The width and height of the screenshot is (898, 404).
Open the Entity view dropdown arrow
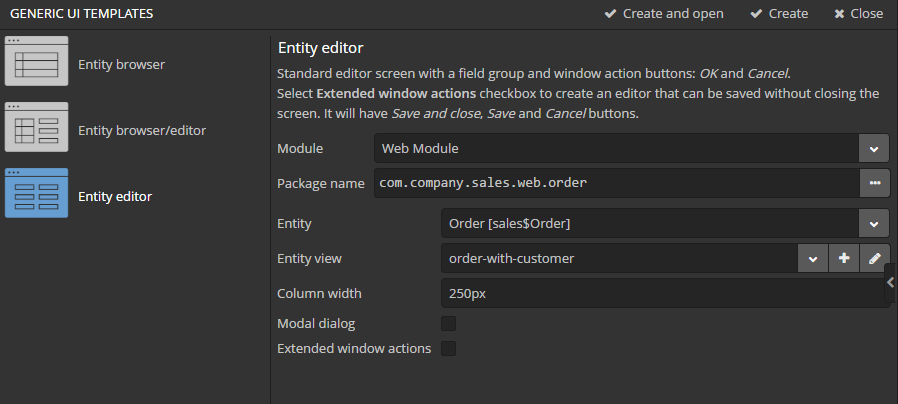coord(812,258)
